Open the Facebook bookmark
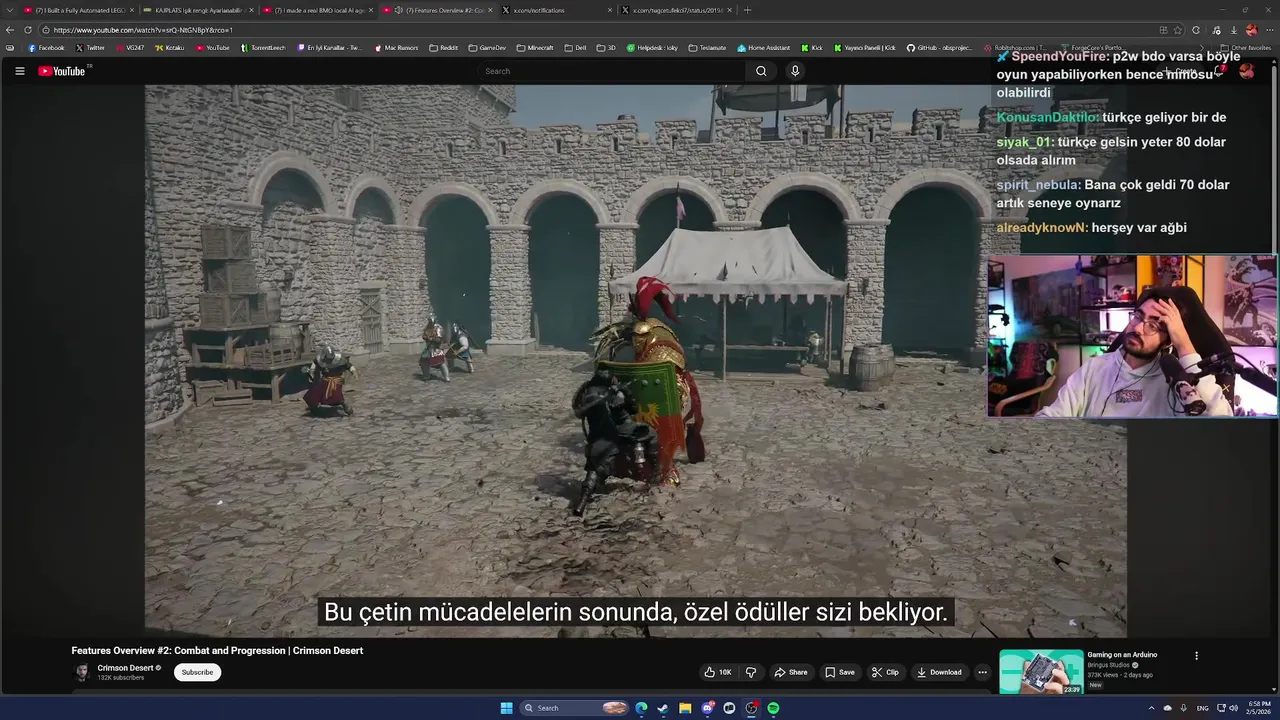The image size is (1280, 720). coord(46,48)
